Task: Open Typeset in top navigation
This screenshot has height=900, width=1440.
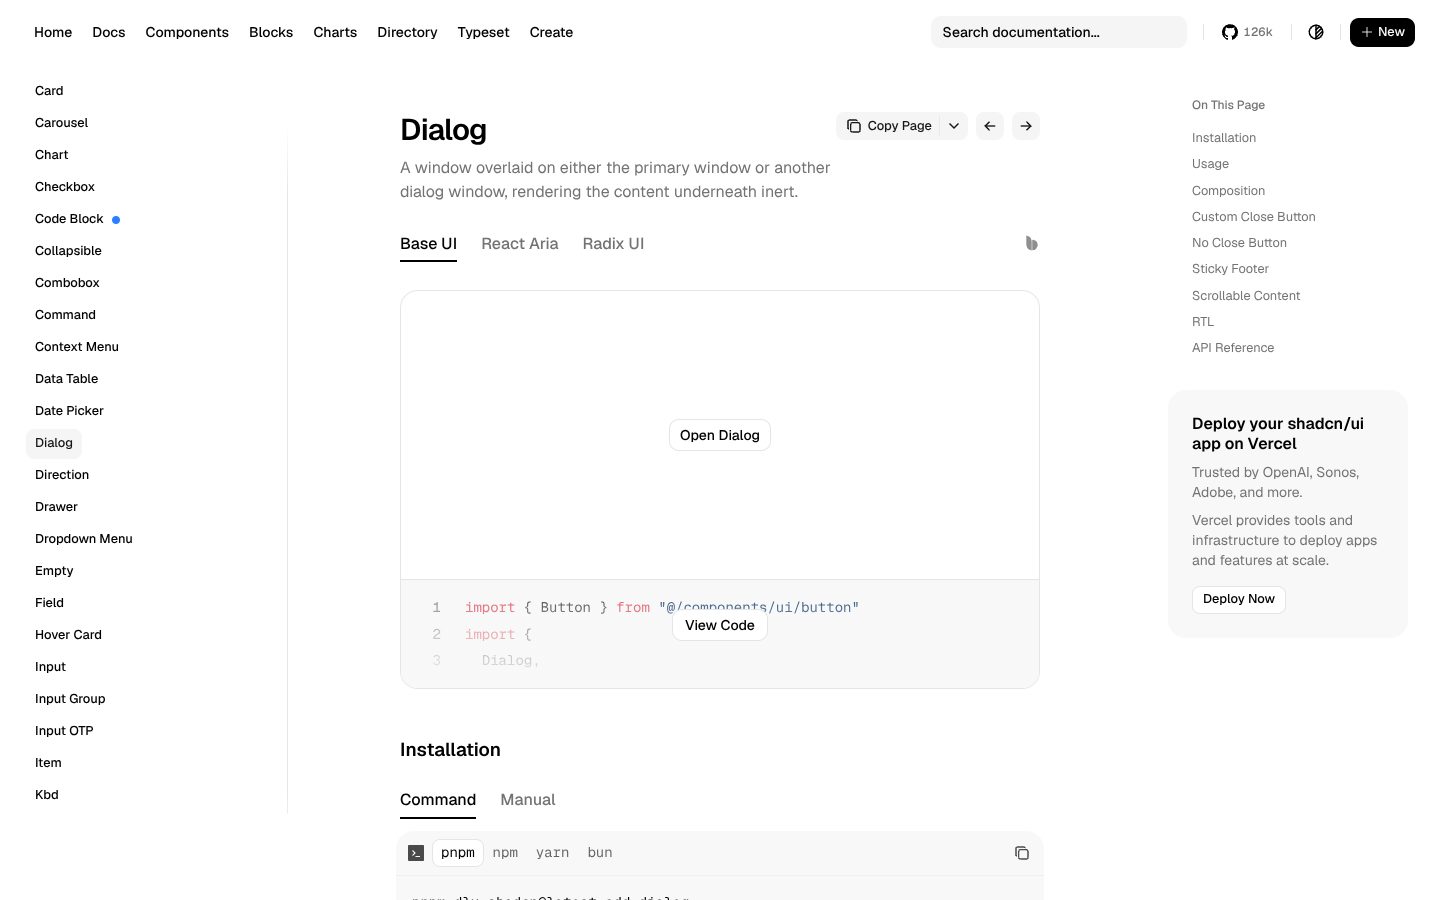Action: 483,32
